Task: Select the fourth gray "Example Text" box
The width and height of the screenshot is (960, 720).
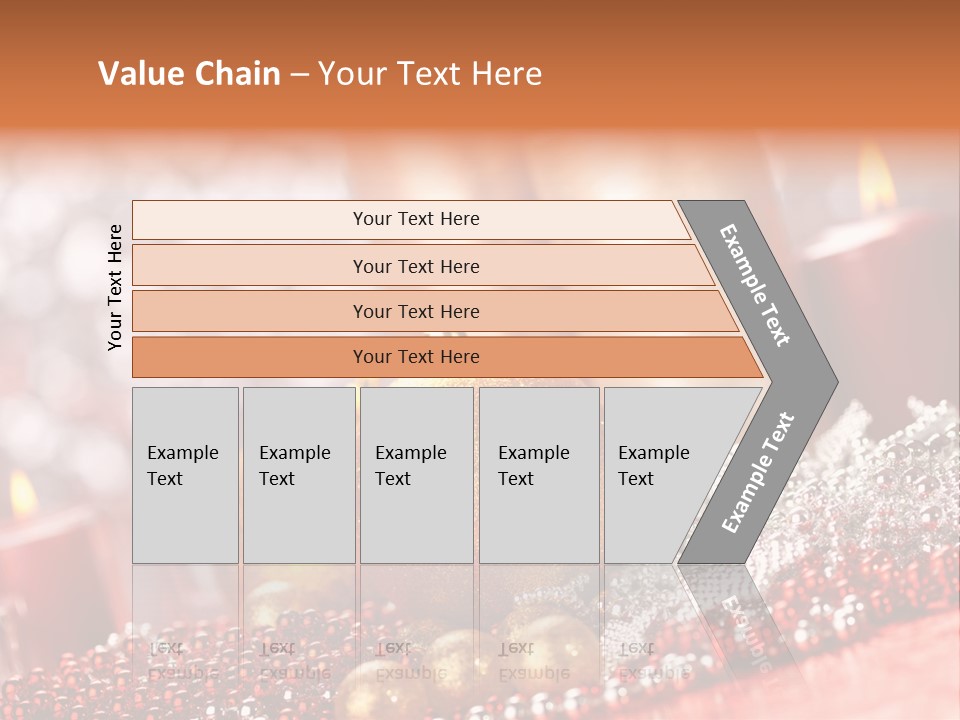Action: point(538,475)
